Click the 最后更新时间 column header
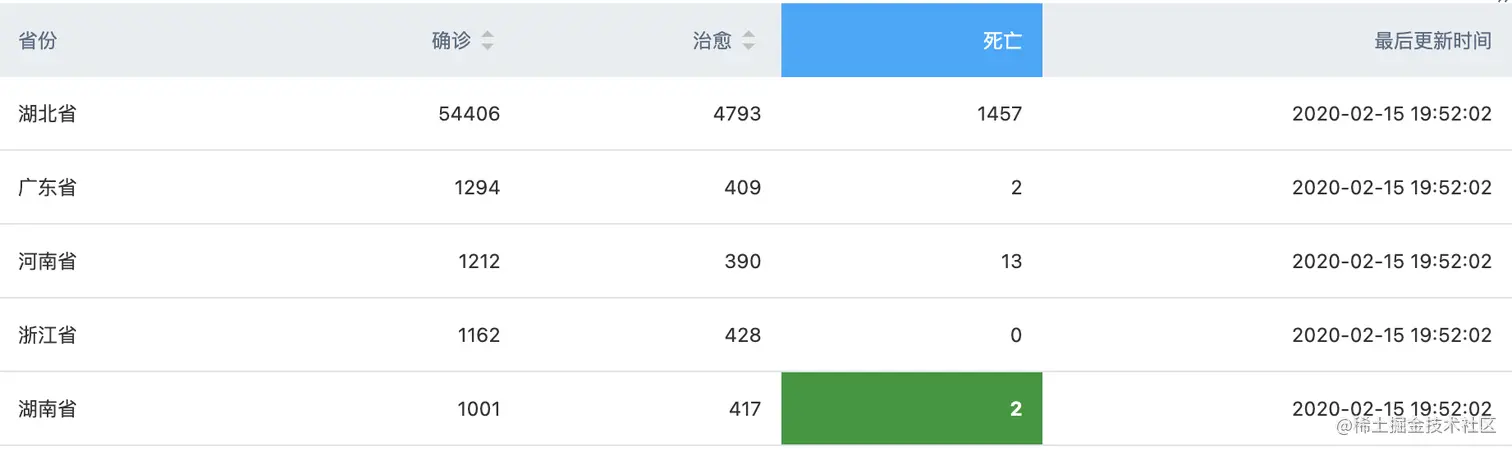1512x451 pixels. click(x=1277, y=40)
